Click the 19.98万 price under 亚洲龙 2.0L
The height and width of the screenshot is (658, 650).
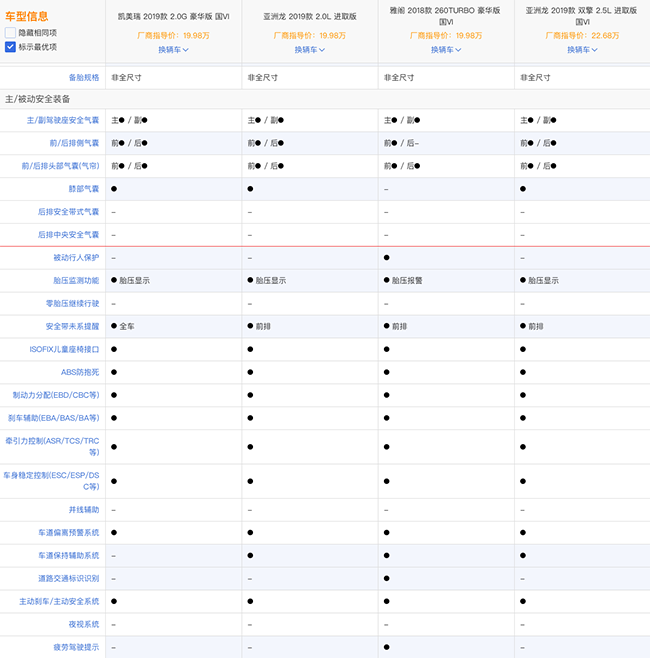click(332, 36)
